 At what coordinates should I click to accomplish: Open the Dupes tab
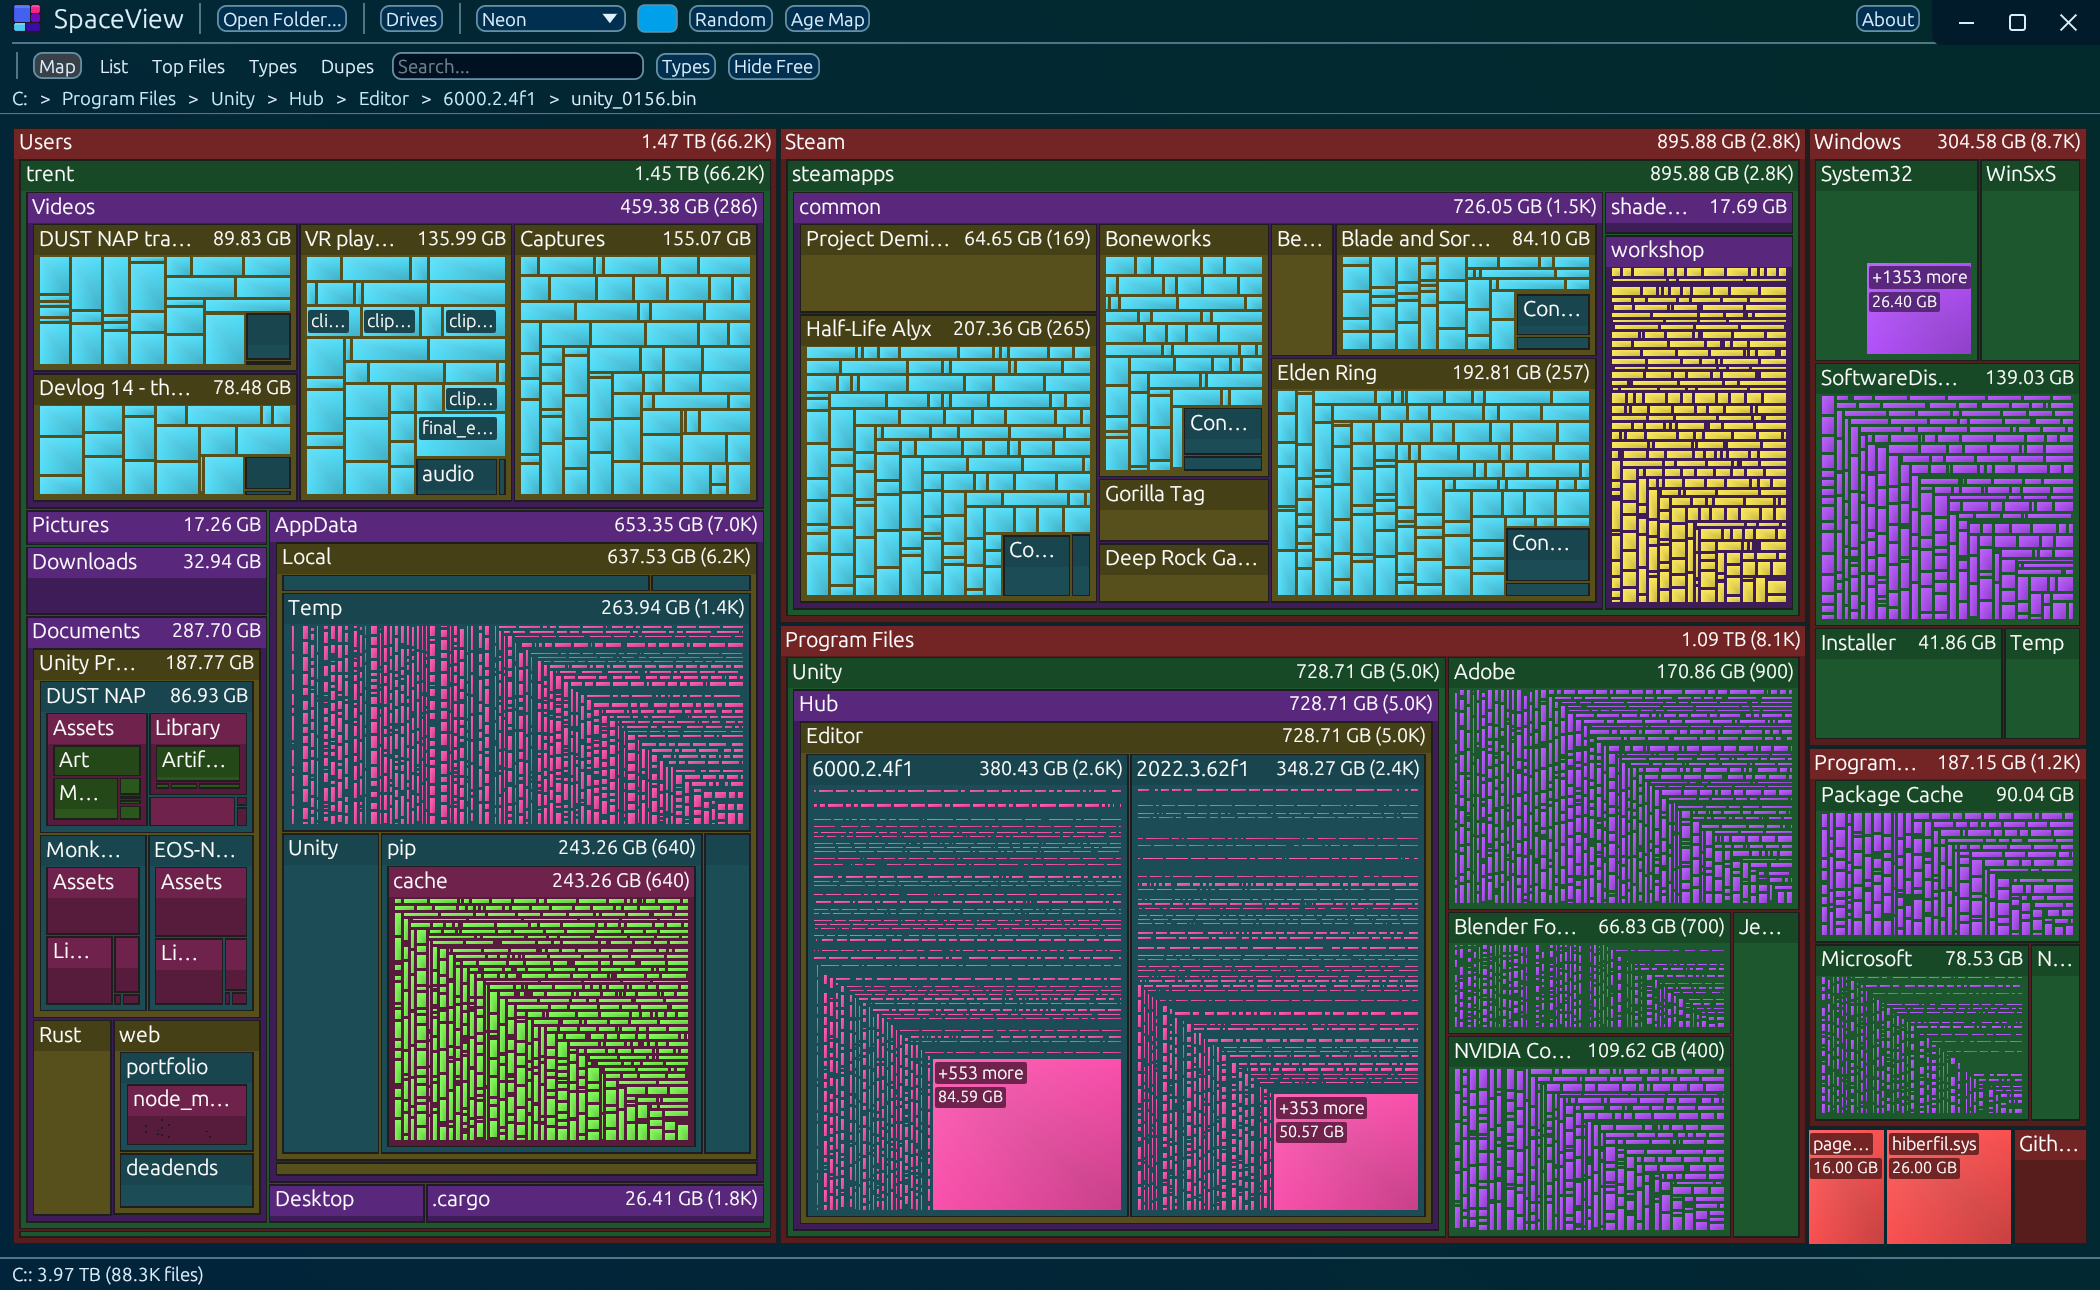pos(347,66)
